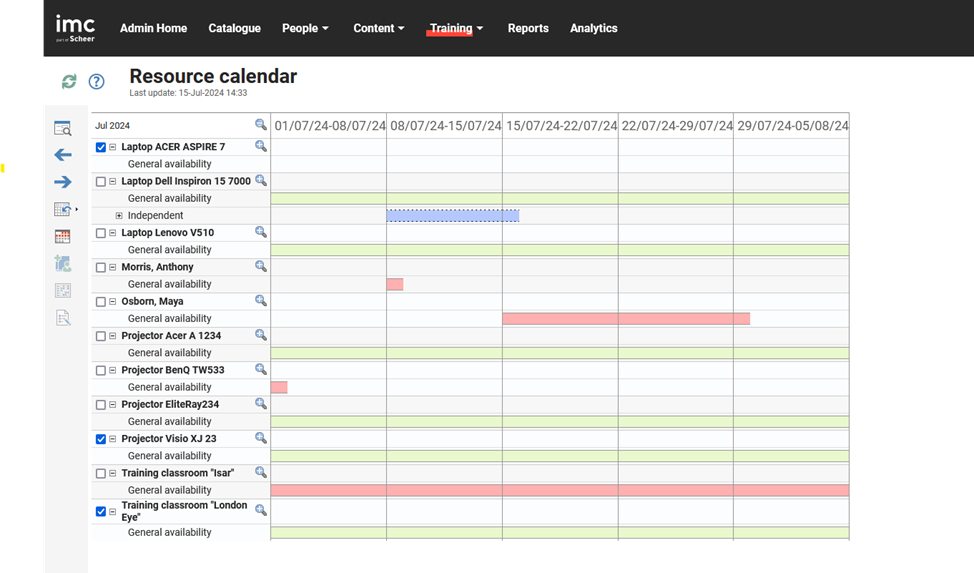The width and height of the screenshot is (974, 573).
Task: Click the search calendar icon atop sidebar
Action: [x=62, y=128]
